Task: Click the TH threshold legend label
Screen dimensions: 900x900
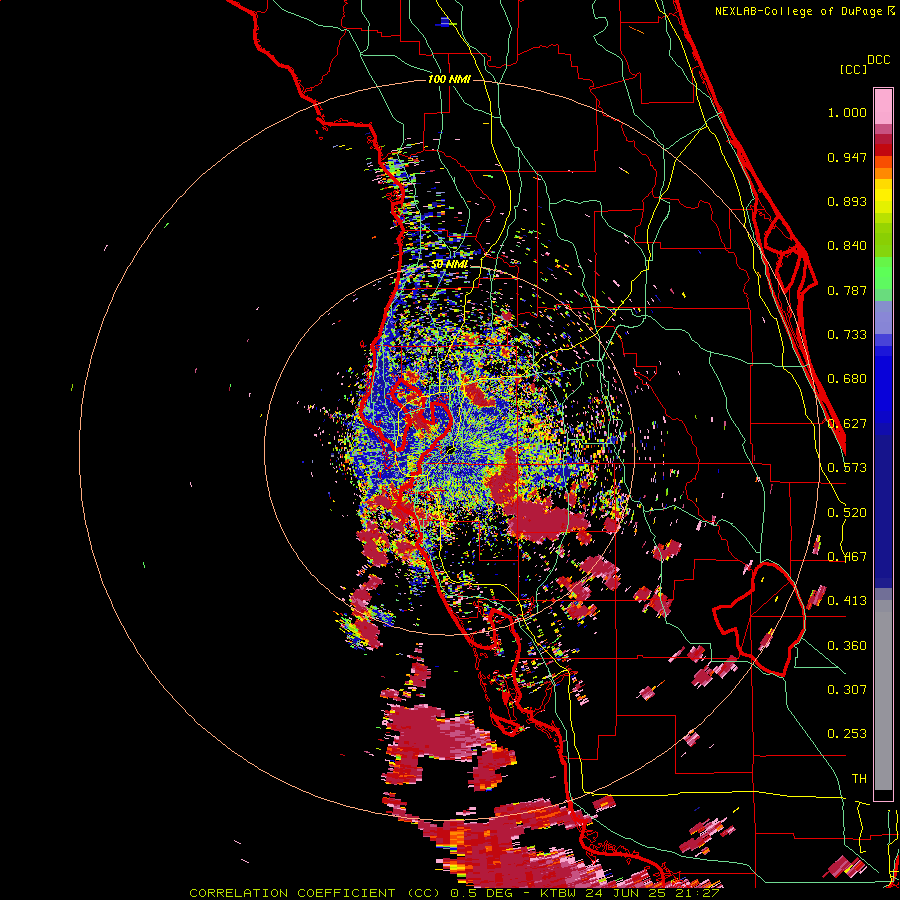Action: click(859, 779)
